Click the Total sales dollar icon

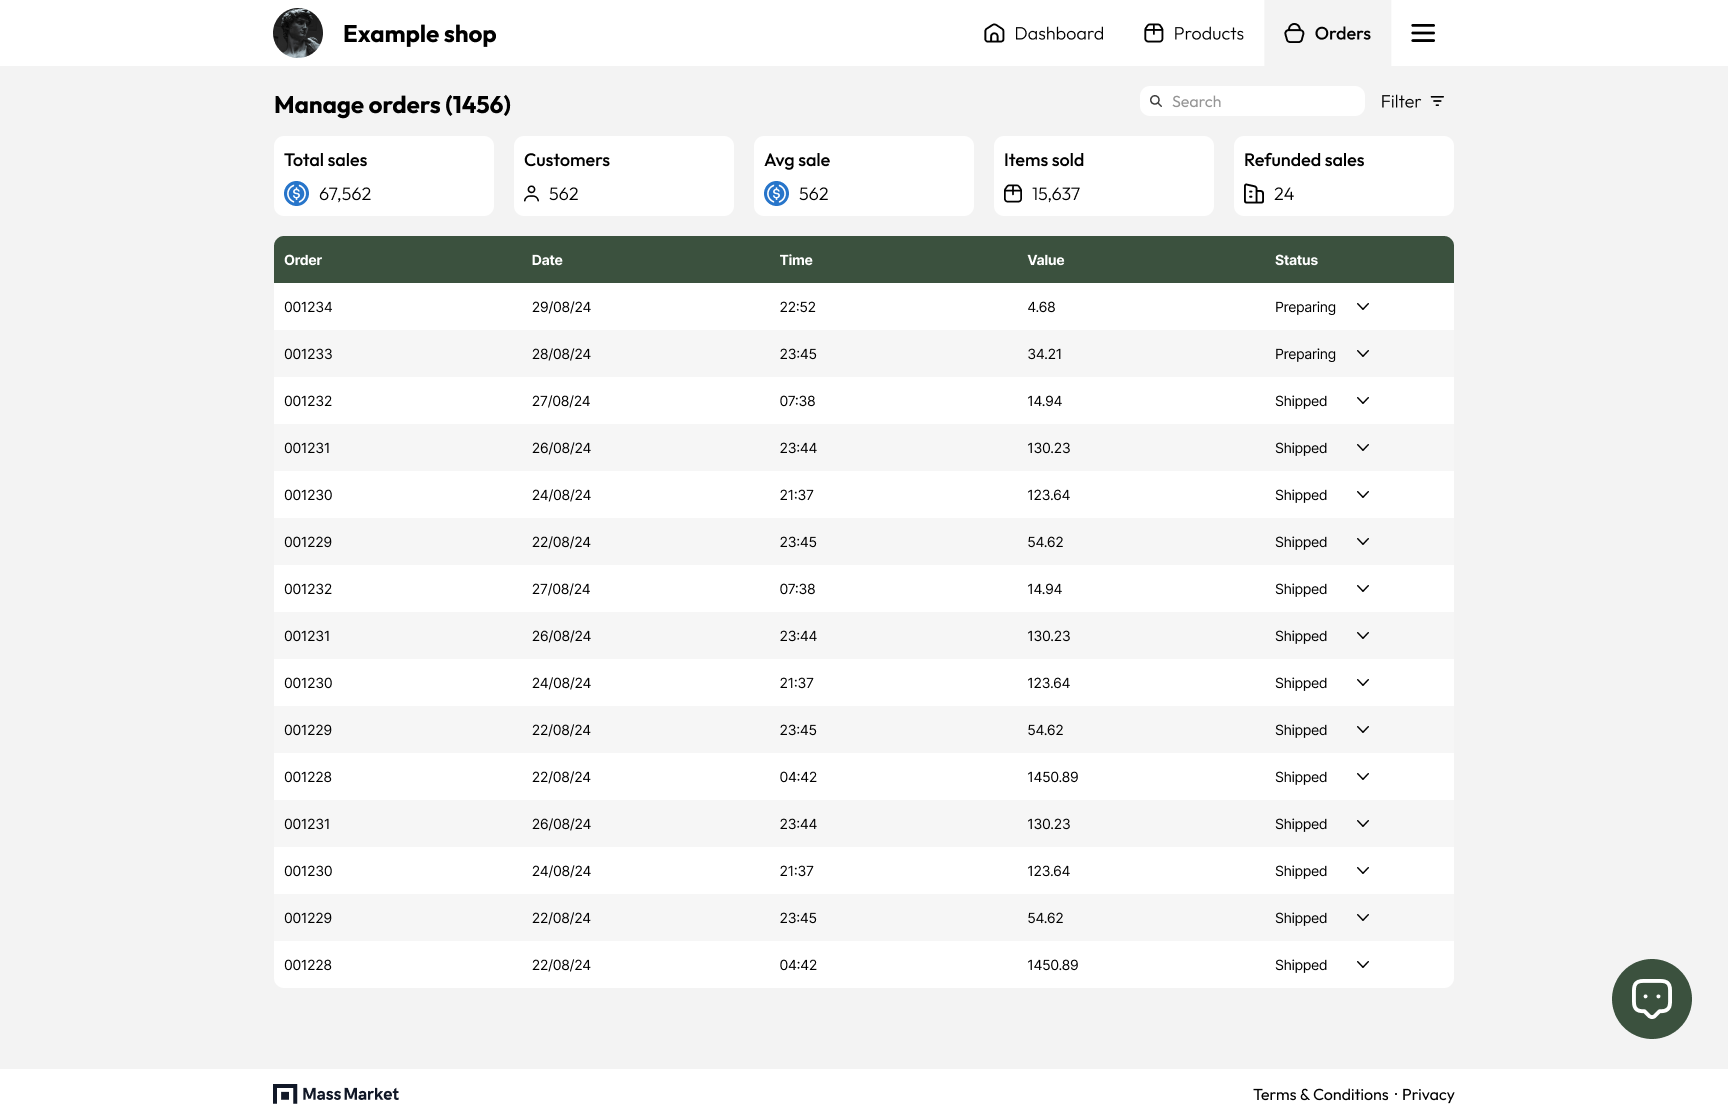(x=297, y=194)
